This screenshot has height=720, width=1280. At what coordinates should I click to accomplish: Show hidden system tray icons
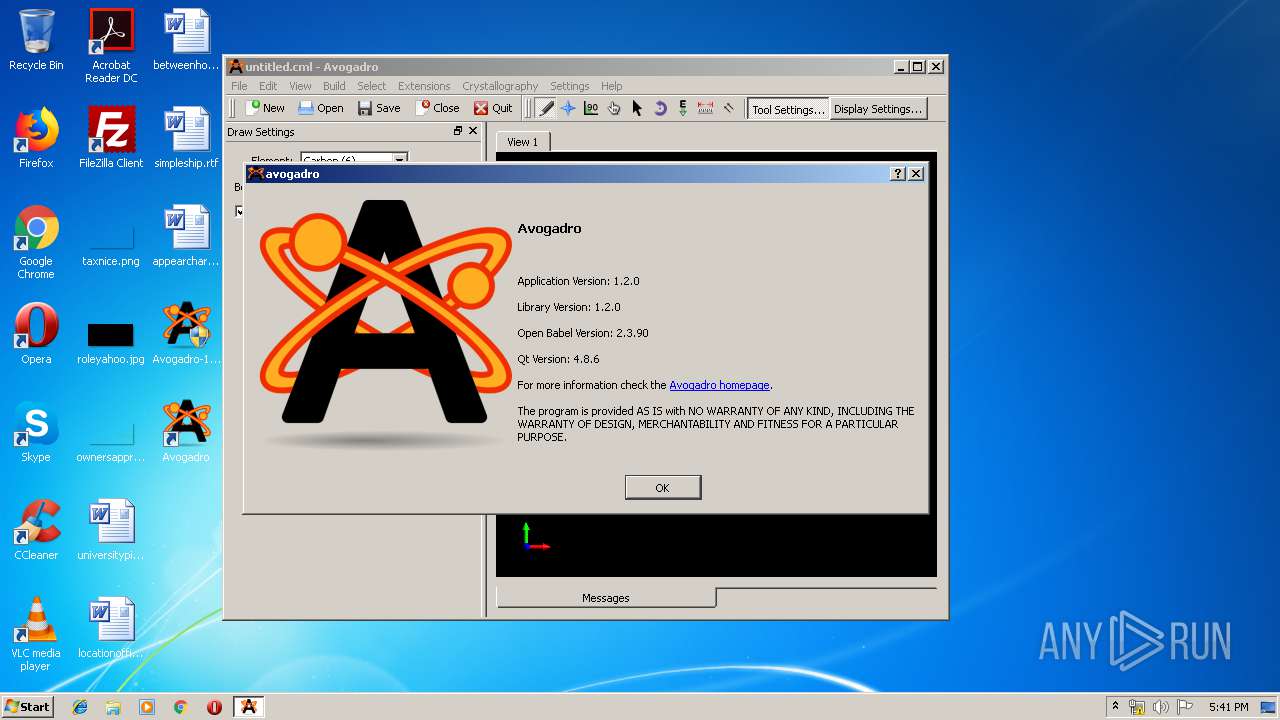[x=1115, y=707]
